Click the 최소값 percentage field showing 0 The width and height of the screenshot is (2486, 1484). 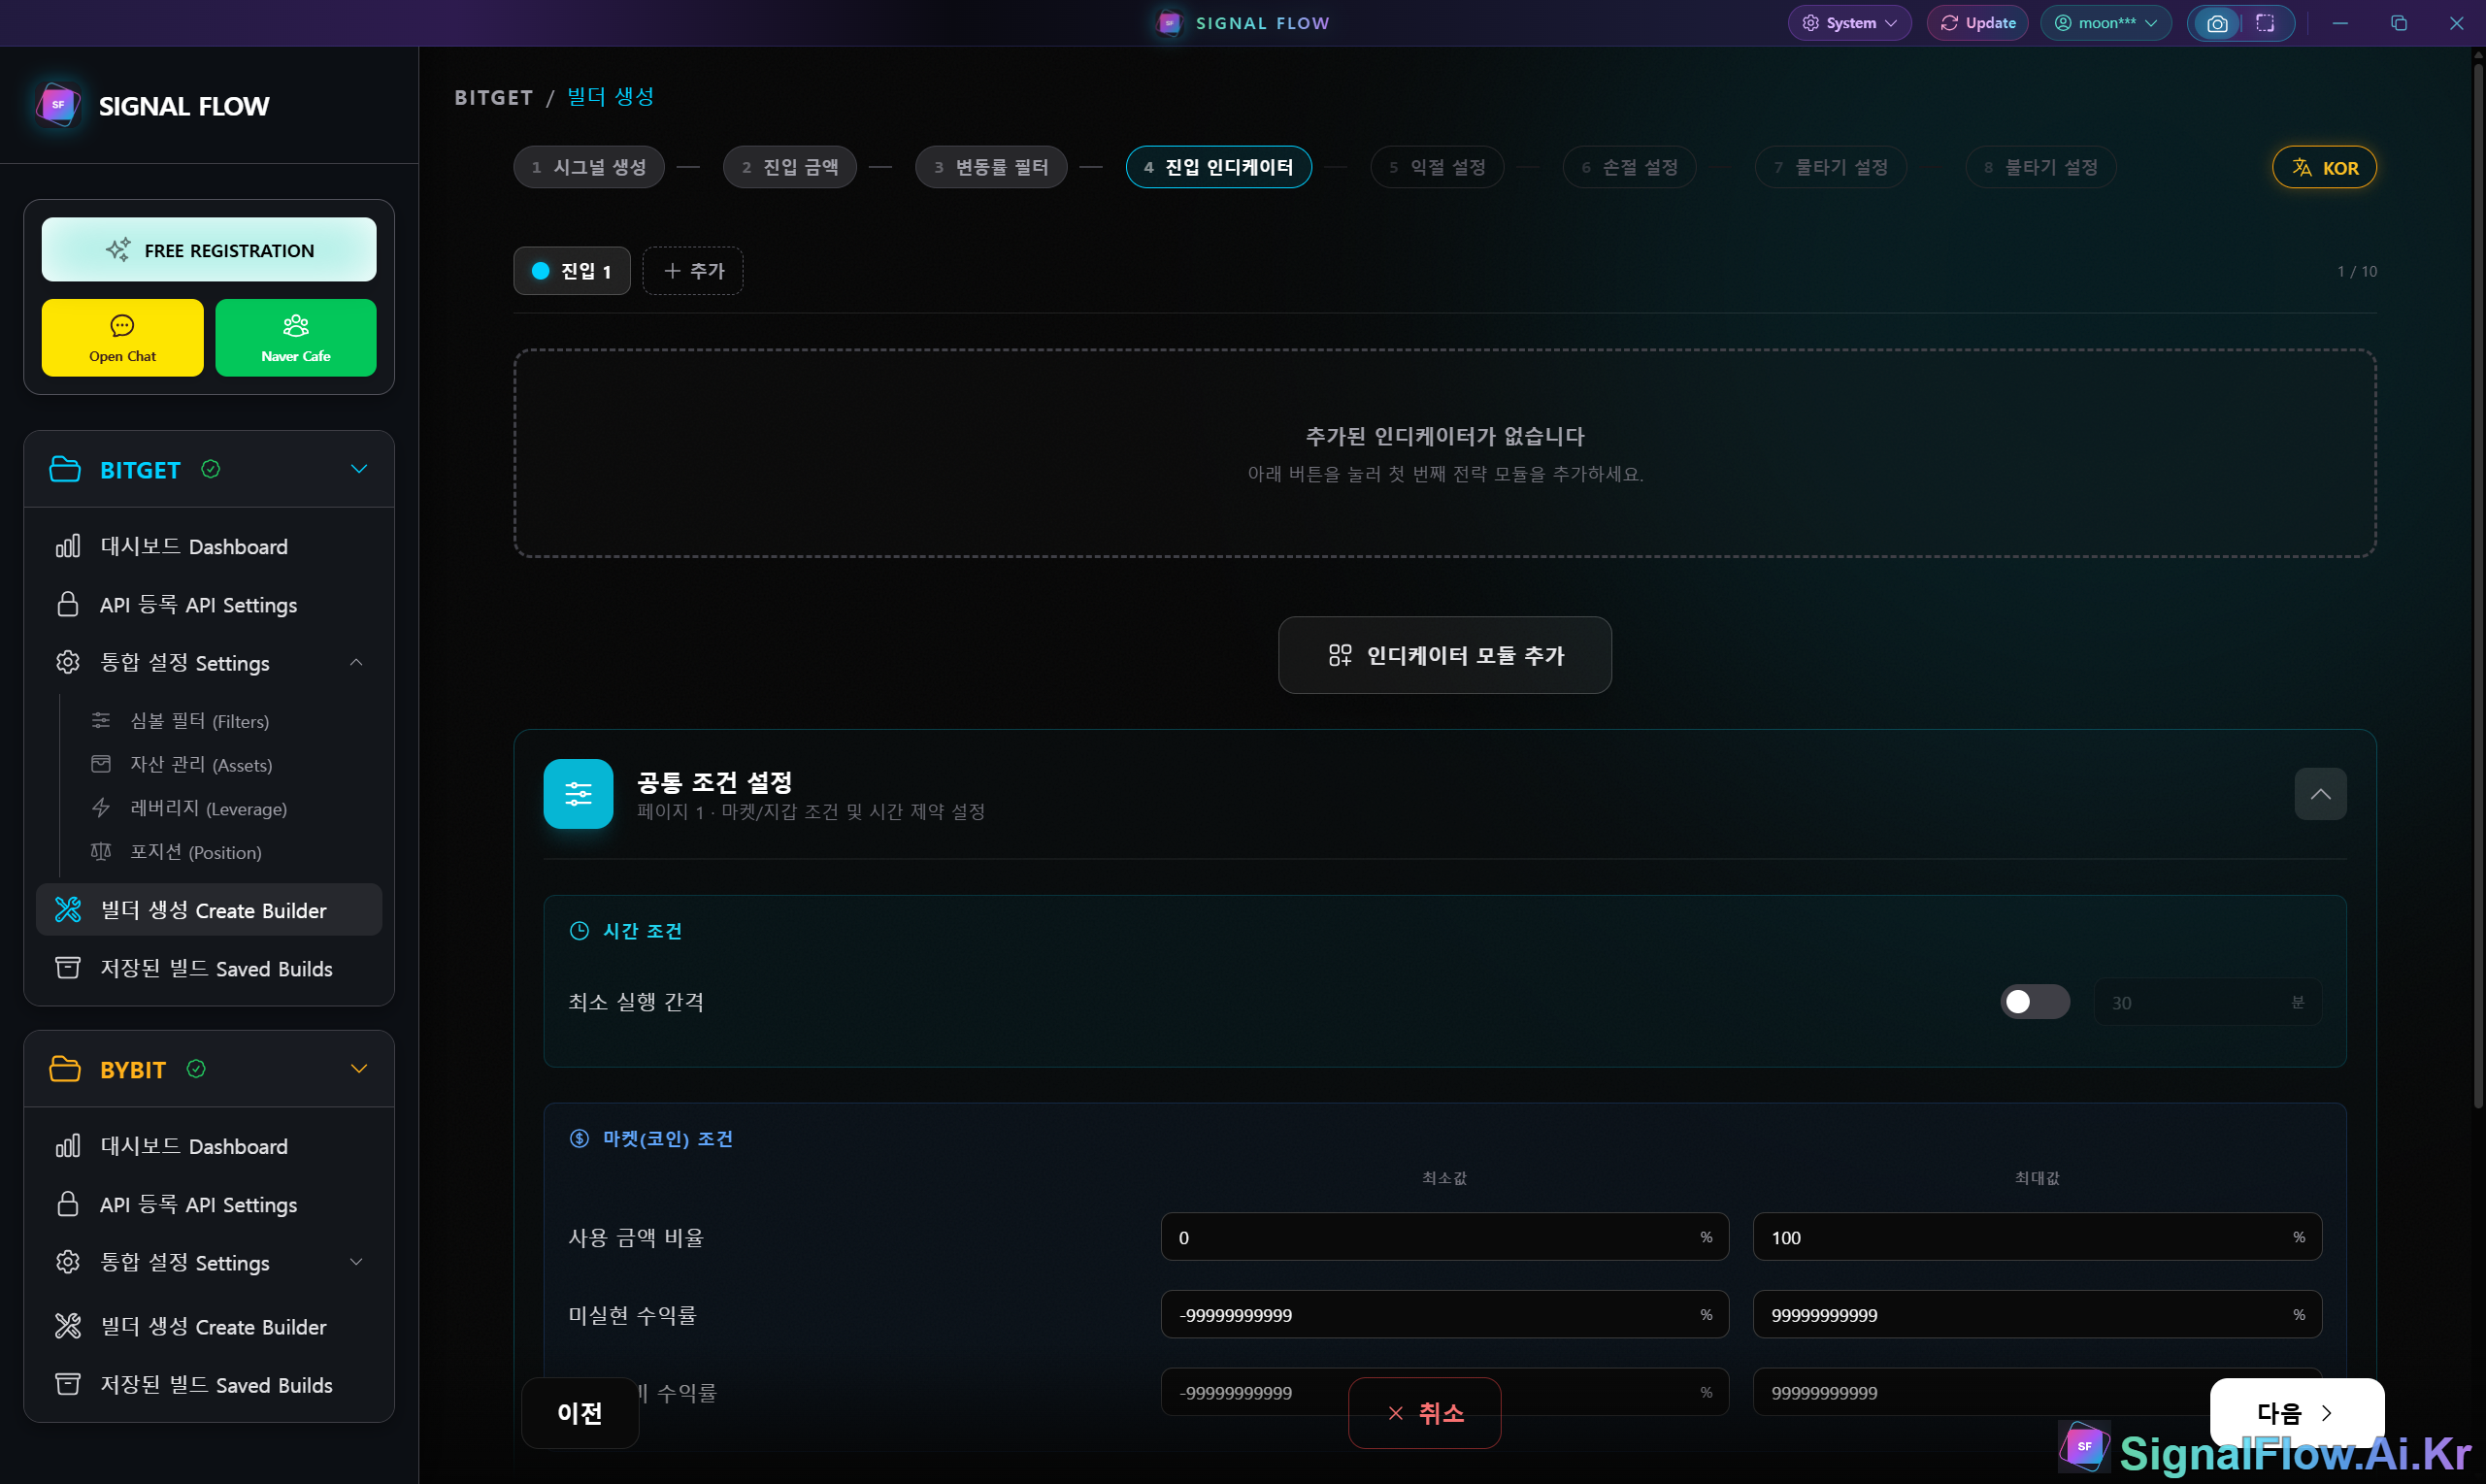point(1443,1237)
